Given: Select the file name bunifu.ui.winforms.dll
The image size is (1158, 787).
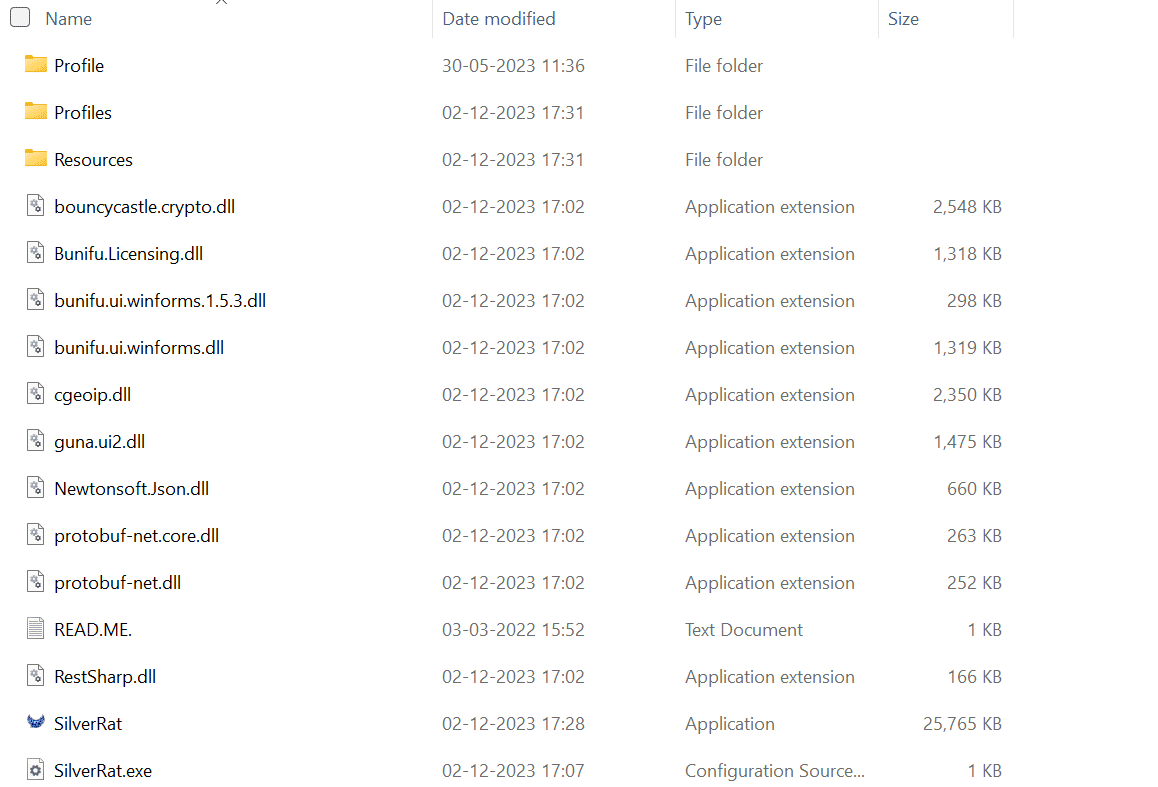Looking at the screenshot, I should [x=139, y=348].
